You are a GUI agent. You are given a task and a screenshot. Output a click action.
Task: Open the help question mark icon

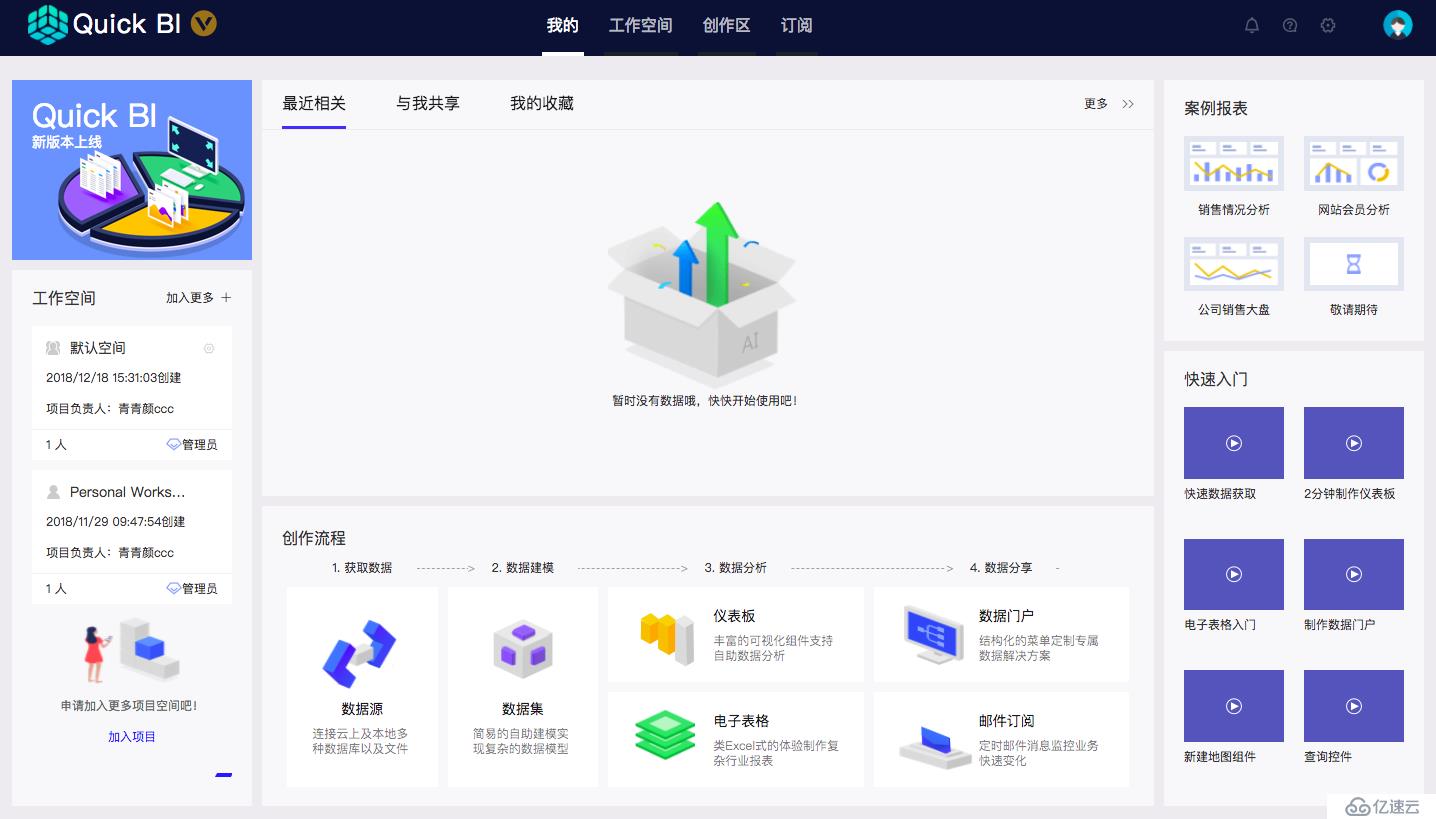tap(1290, 26)
